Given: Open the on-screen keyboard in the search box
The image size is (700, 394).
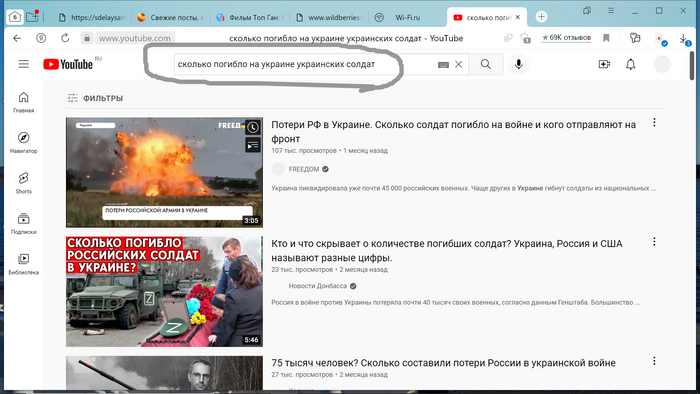Looking at the screenshot, I should coord(443,65).
